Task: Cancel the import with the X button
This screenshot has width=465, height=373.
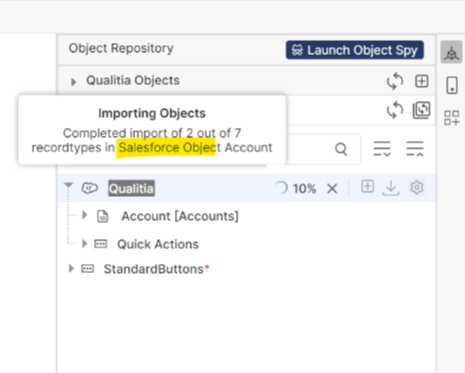Action: pos(332,189)
